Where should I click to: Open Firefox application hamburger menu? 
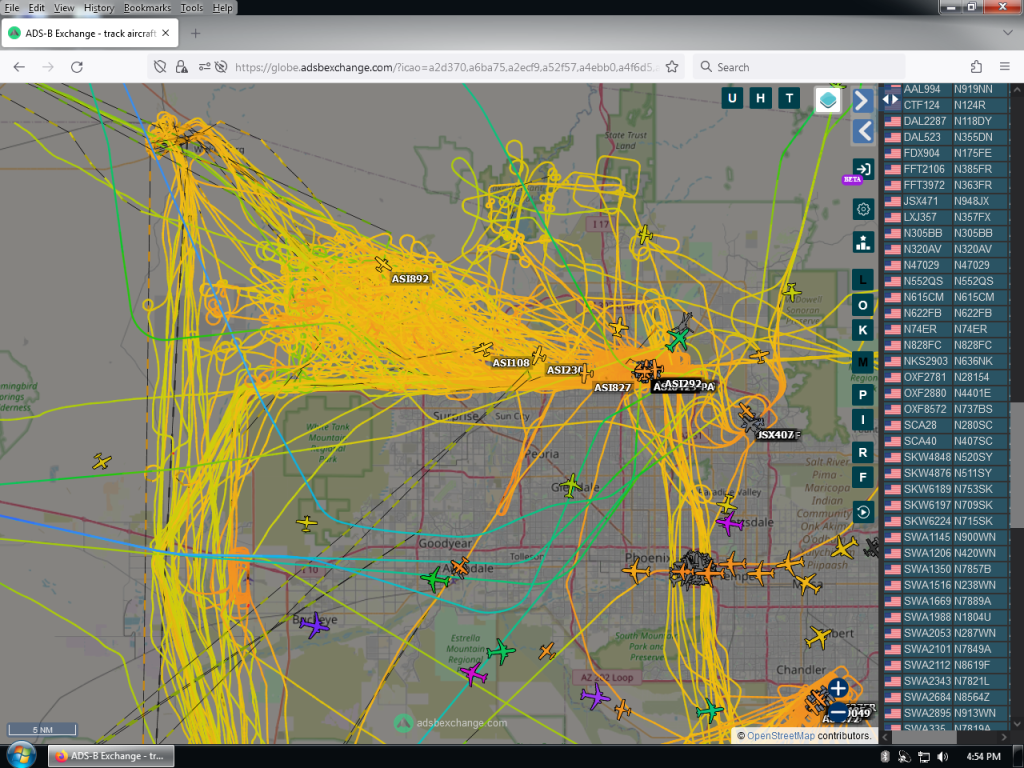click(x=1005, y=67)
